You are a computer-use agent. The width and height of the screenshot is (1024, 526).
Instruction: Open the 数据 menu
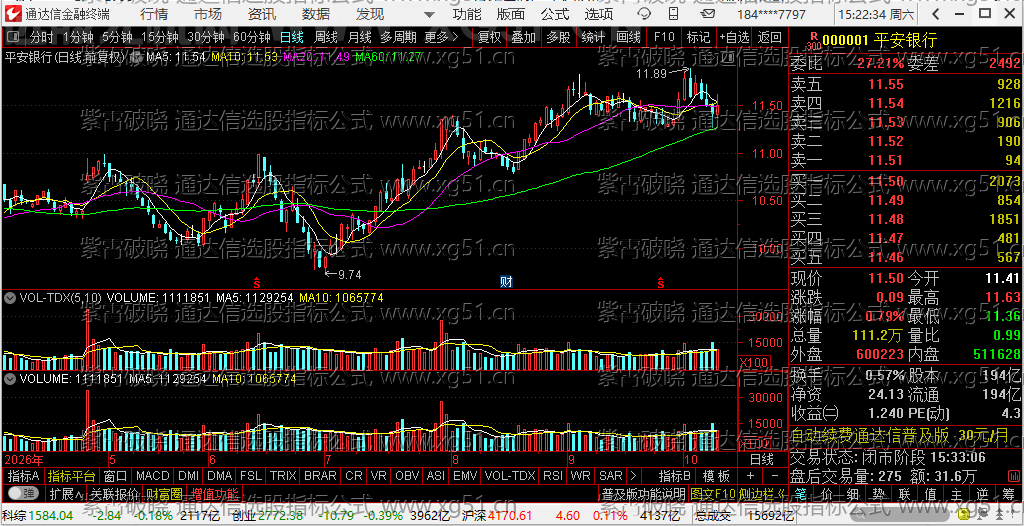316,14
